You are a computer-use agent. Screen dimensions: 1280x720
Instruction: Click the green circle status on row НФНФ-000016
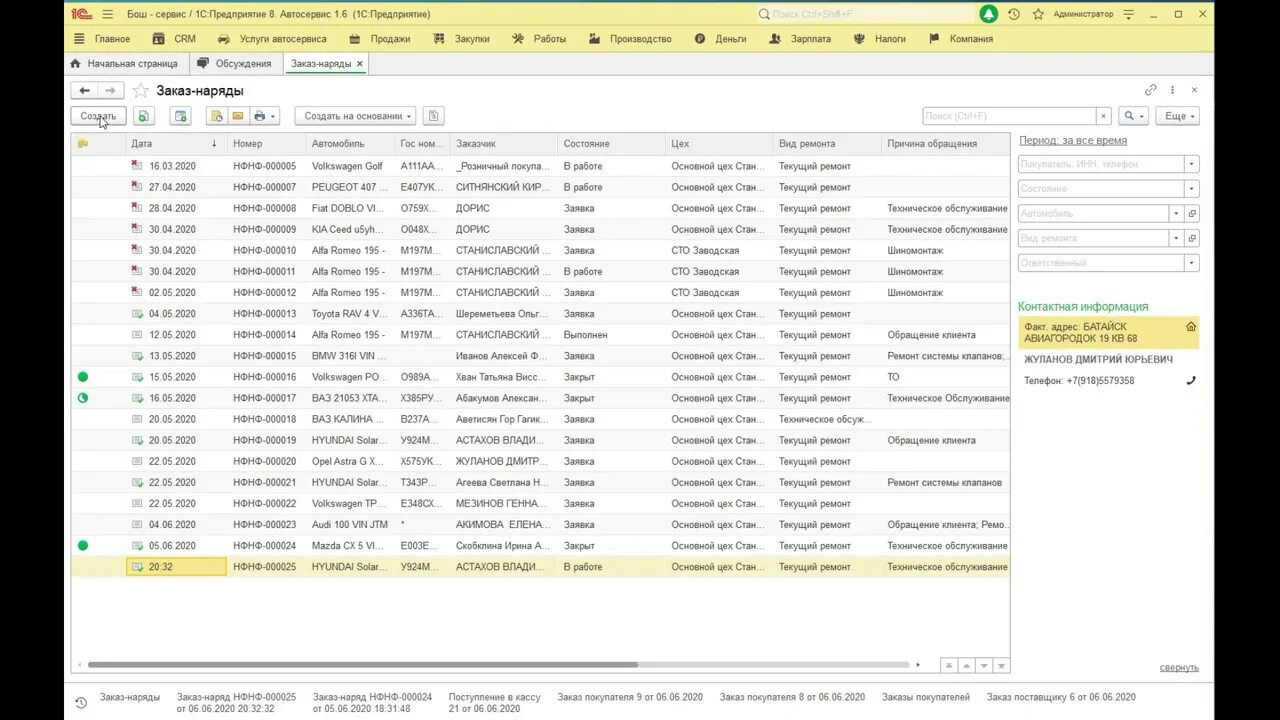click(83, 377)
